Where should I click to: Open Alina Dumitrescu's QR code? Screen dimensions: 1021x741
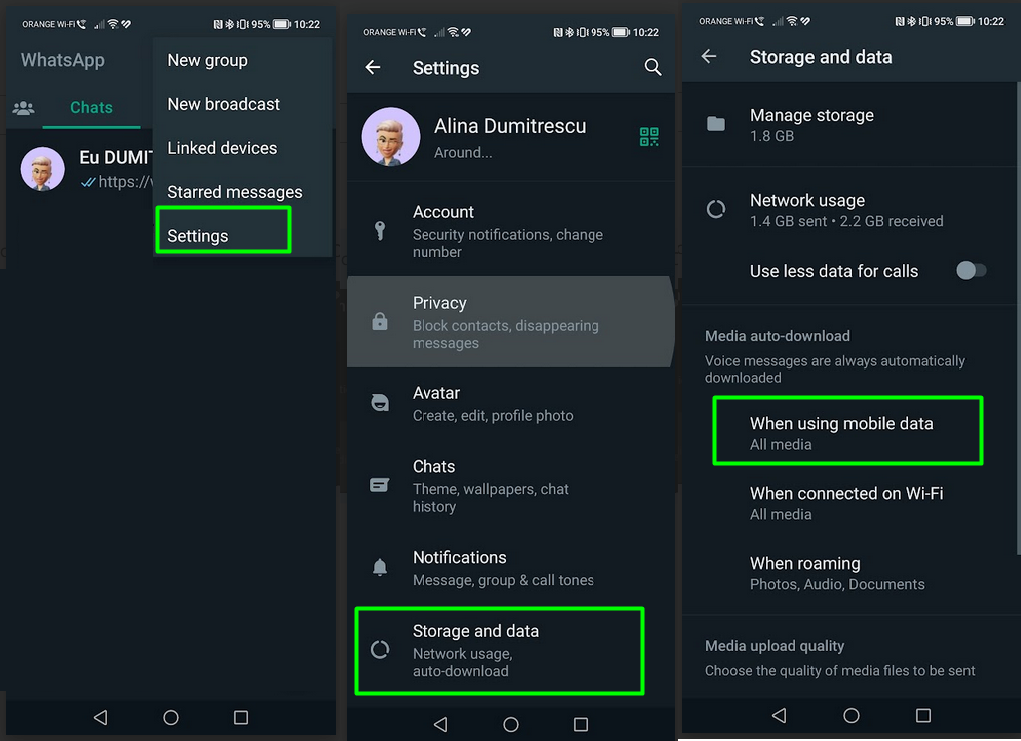click(x=649, y=137)
